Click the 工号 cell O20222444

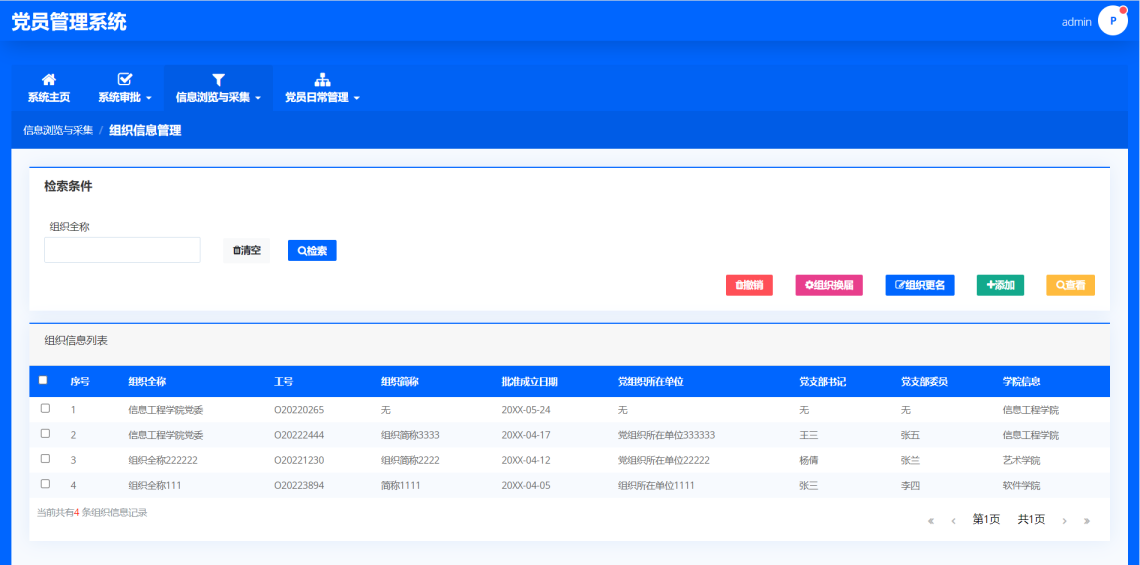(x=299, y=435)
